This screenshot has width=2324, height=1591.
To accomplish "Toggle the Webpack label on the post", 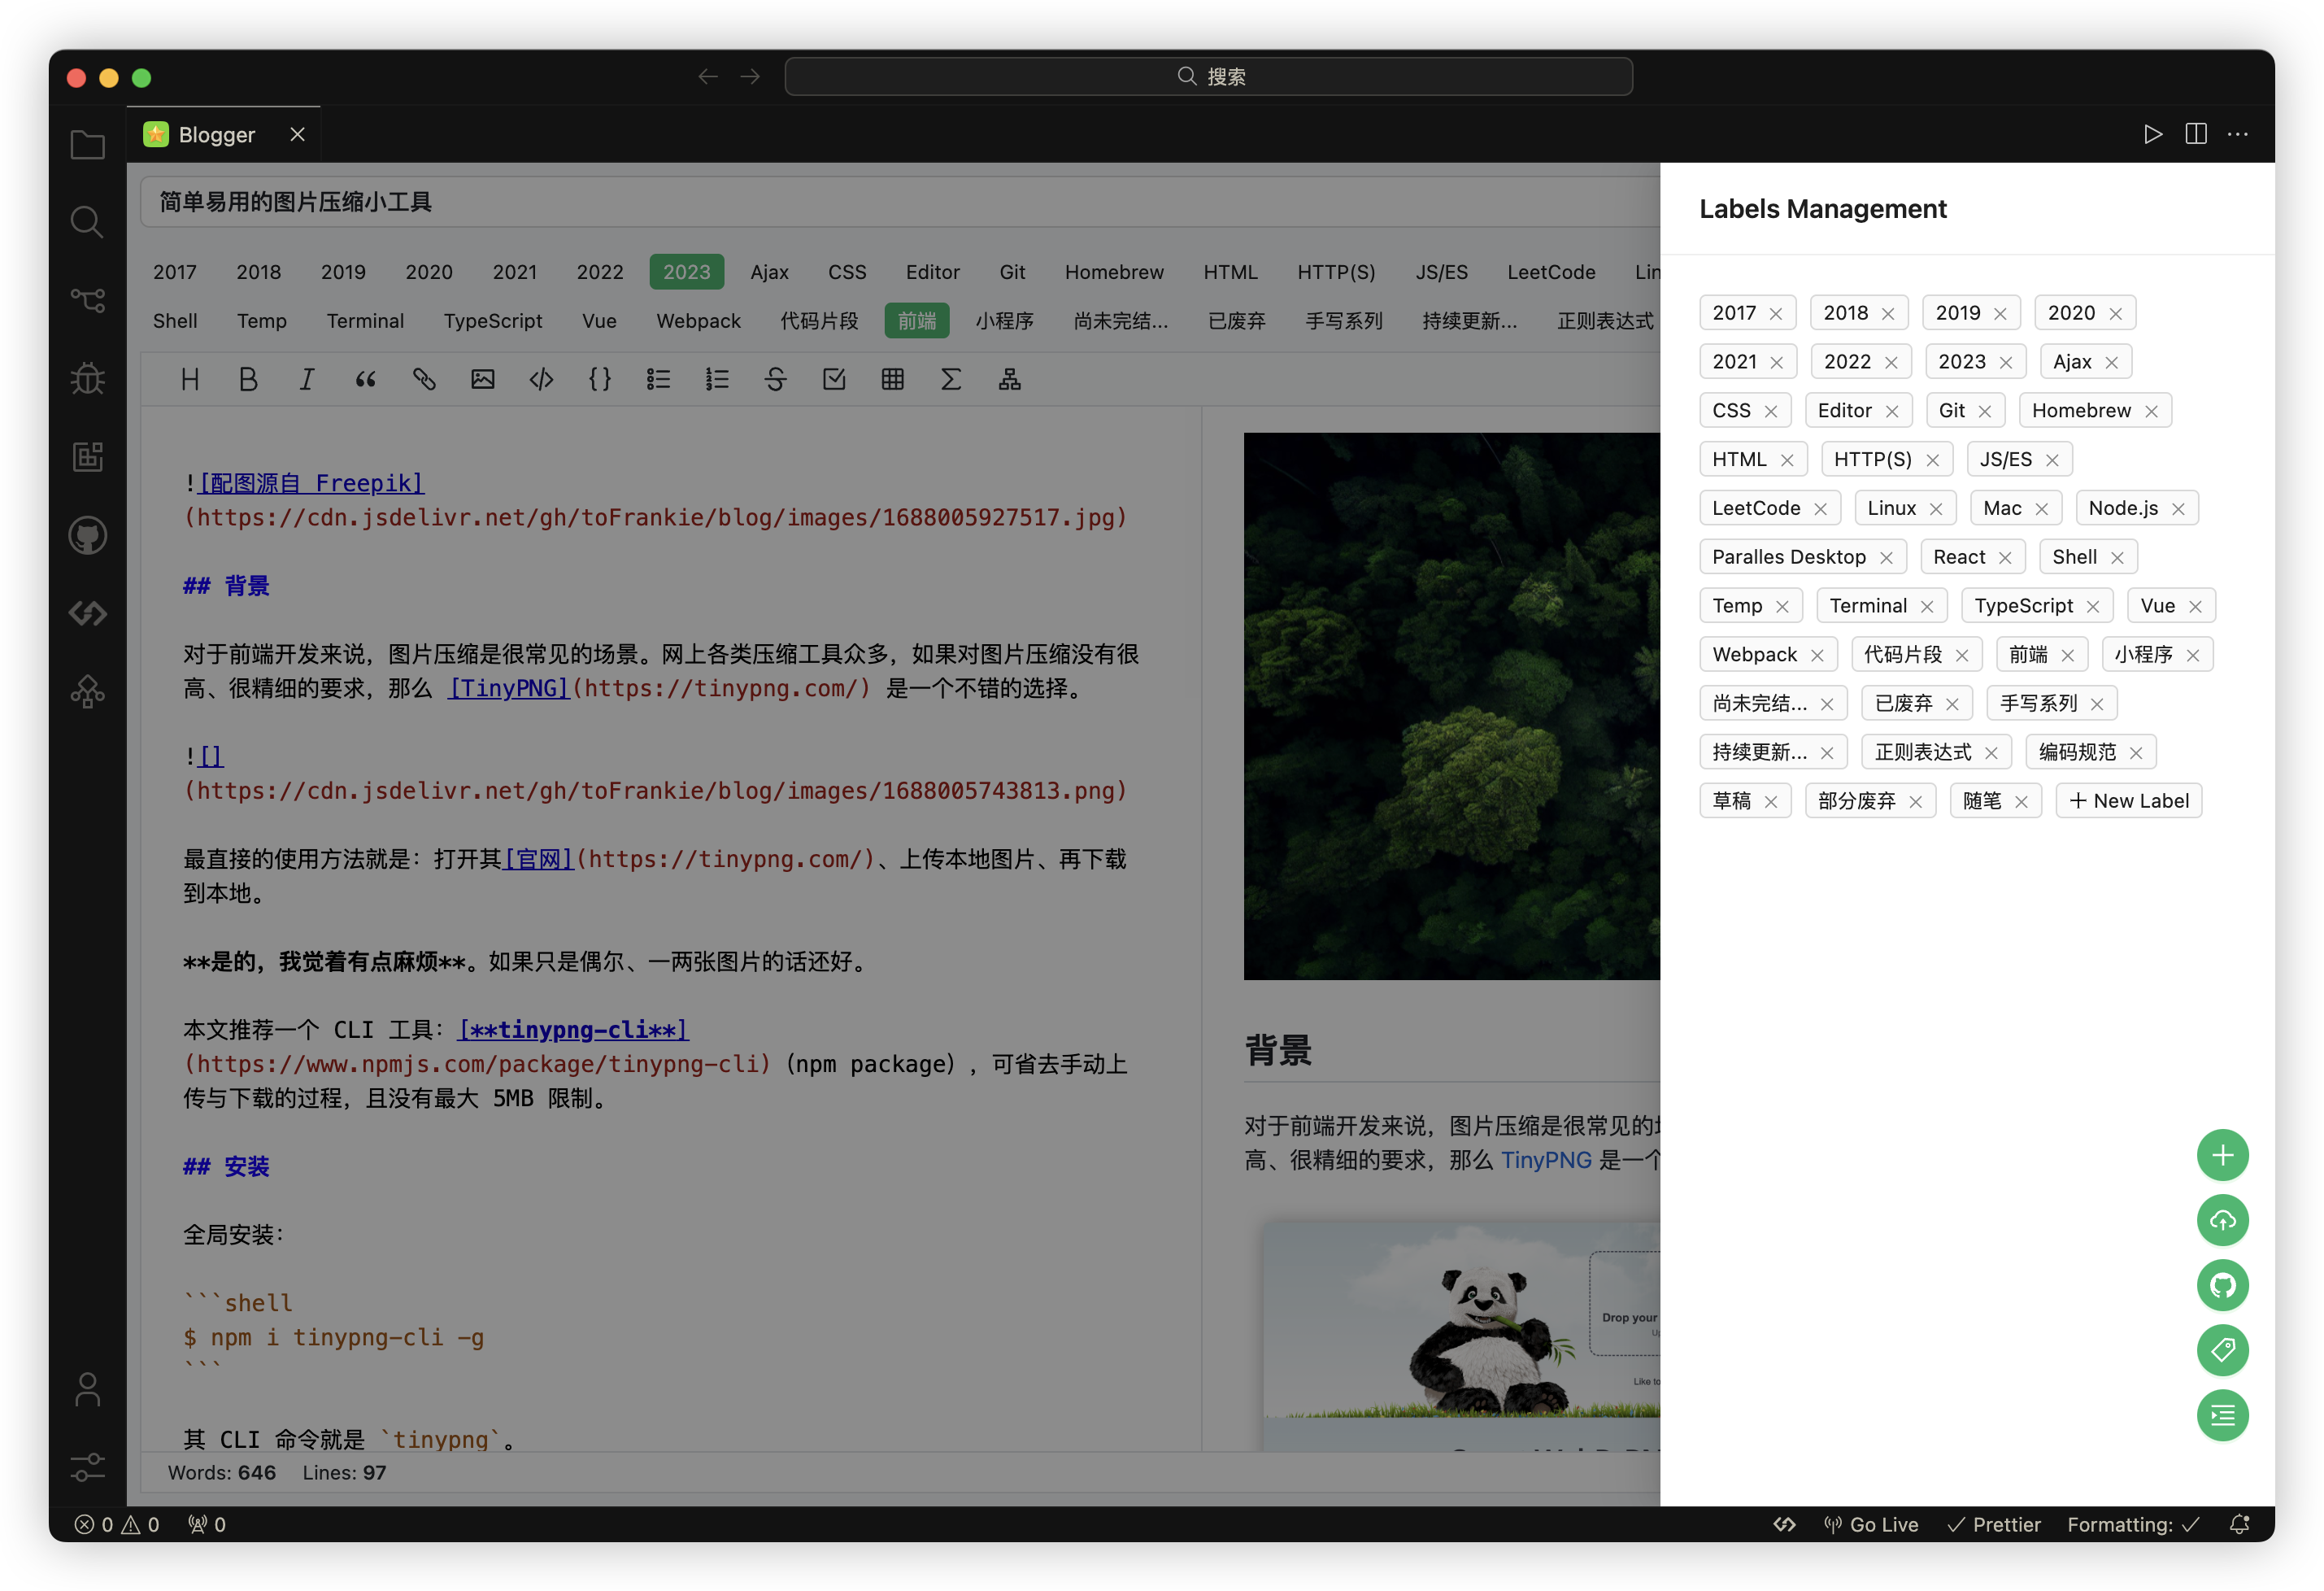I will pos(698,321).
